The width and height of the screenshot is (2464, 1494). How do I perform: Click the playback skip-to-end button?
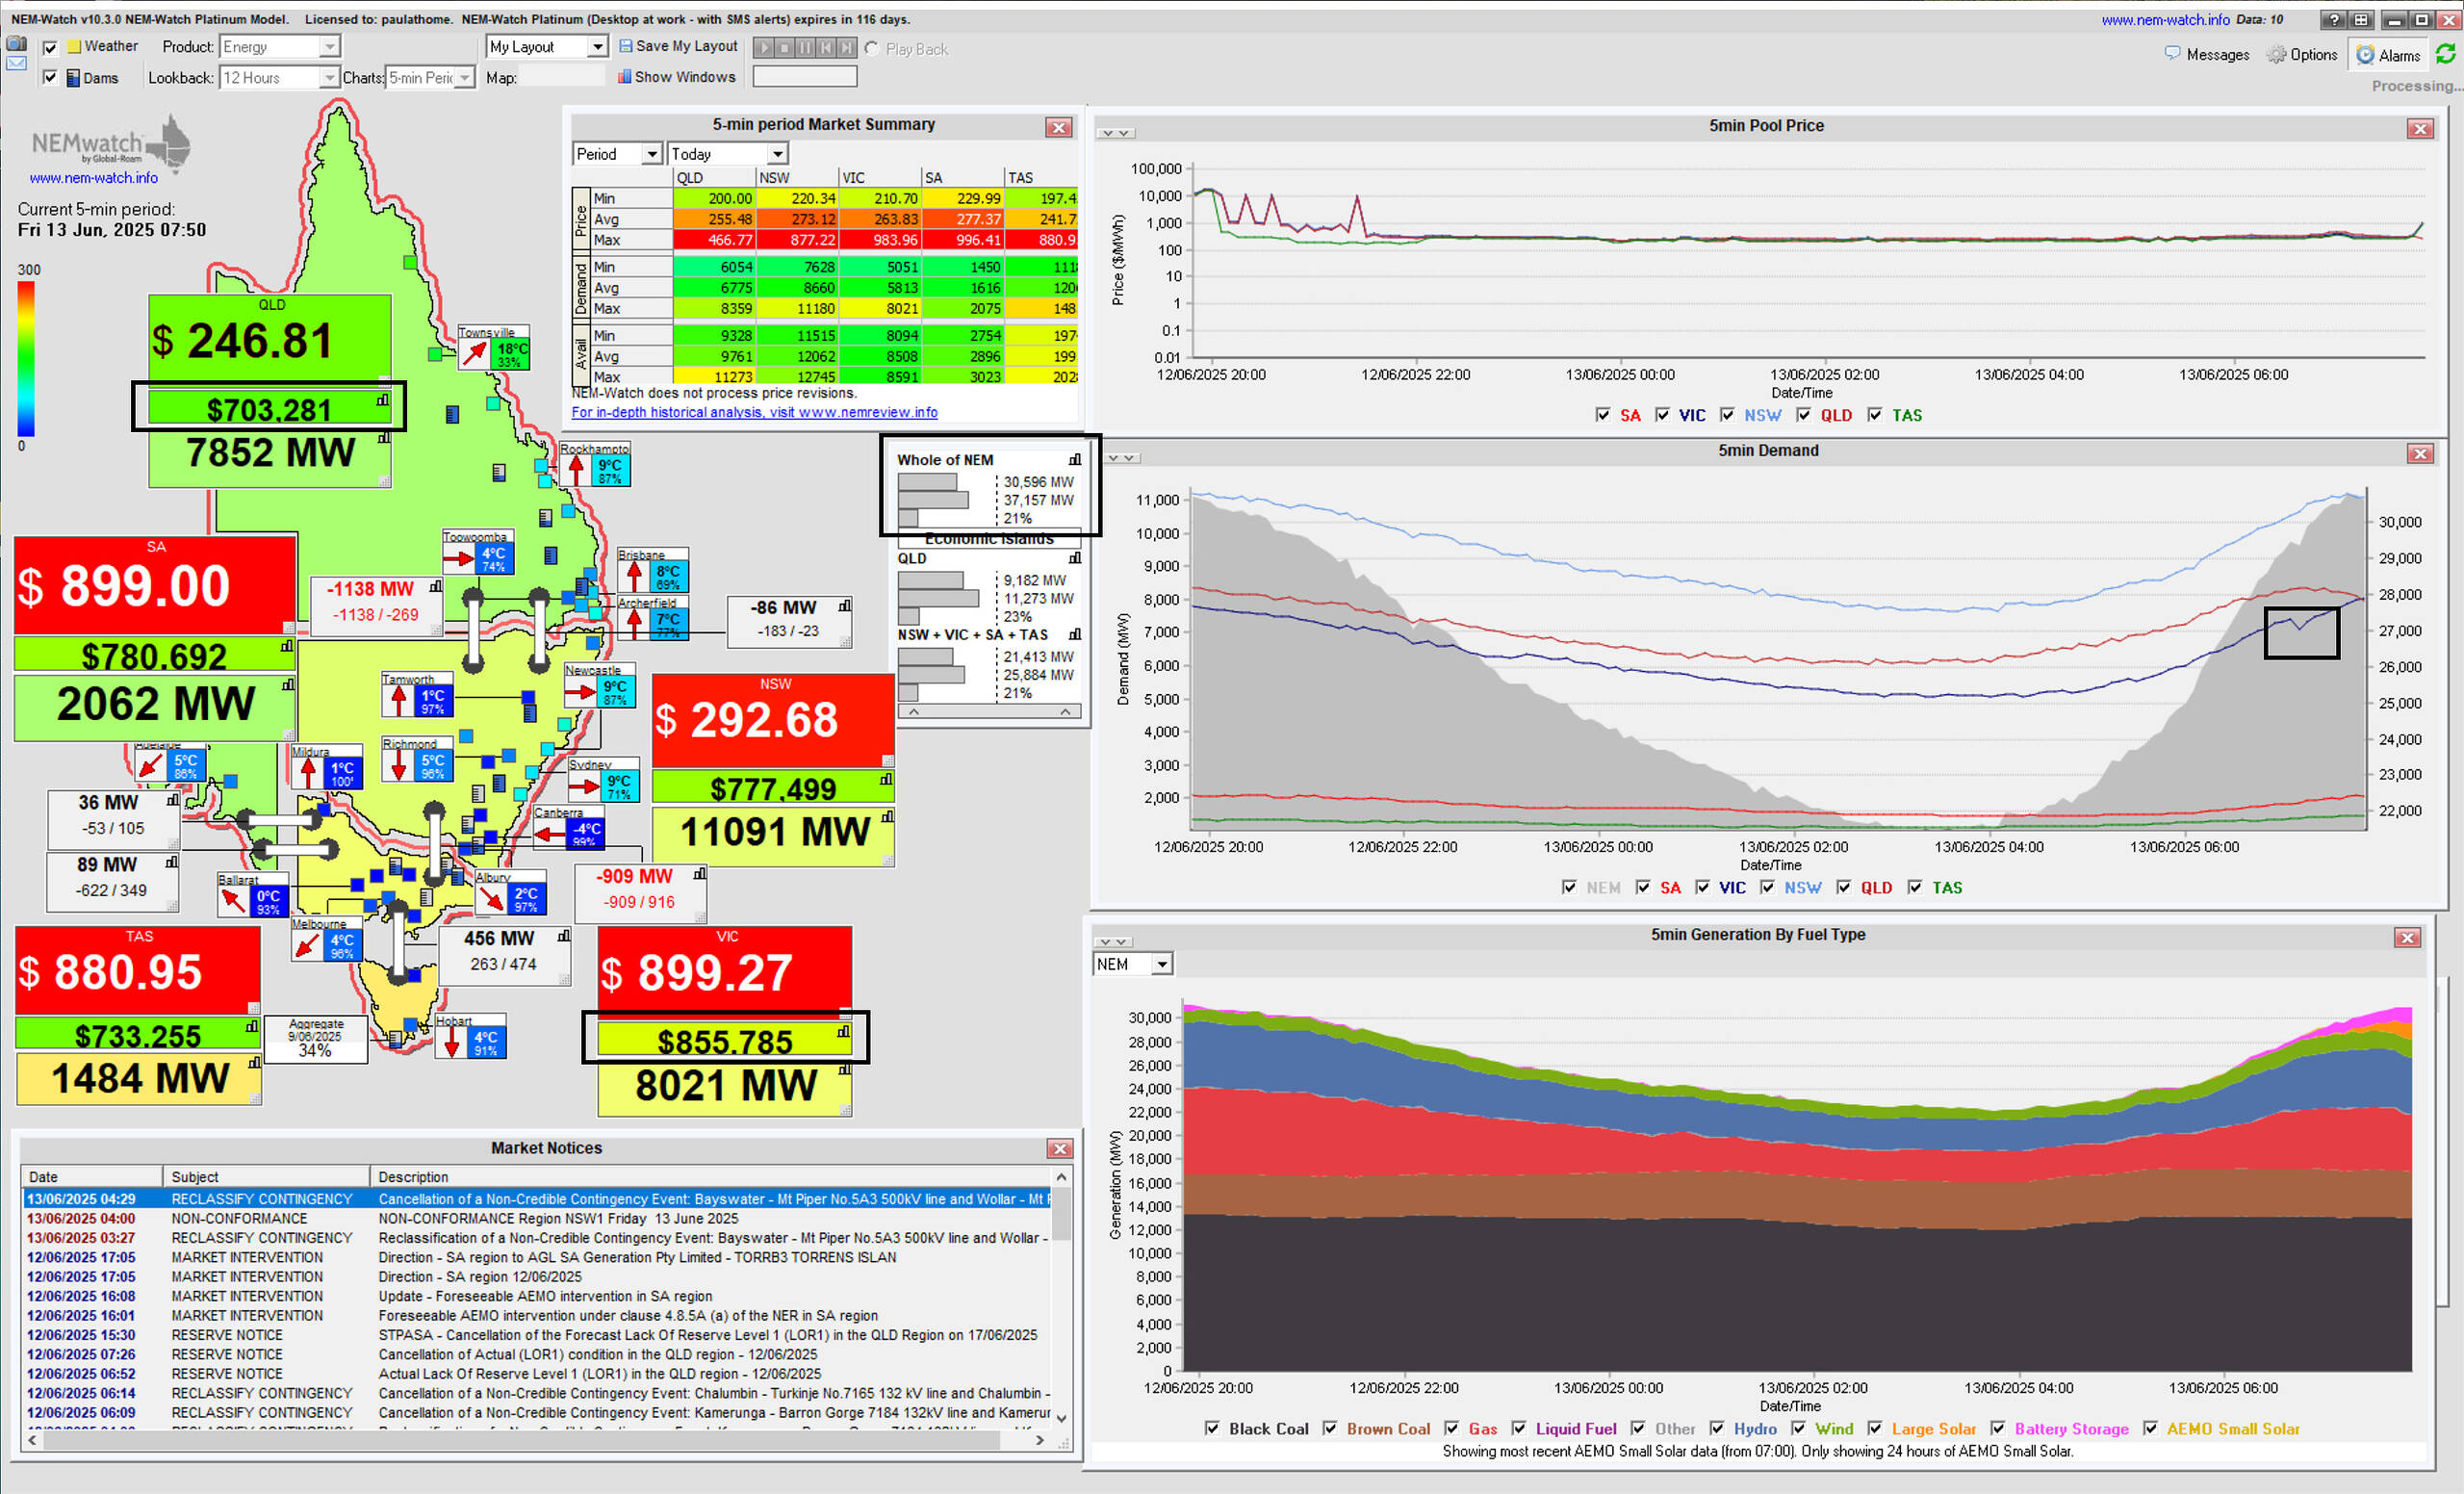tap(847, 47)
